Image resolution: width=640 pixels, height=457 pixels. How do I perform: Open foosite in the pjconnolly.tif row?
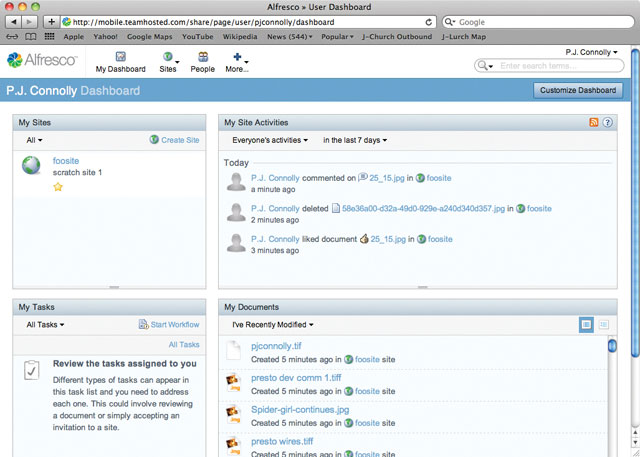click(367, 359)
